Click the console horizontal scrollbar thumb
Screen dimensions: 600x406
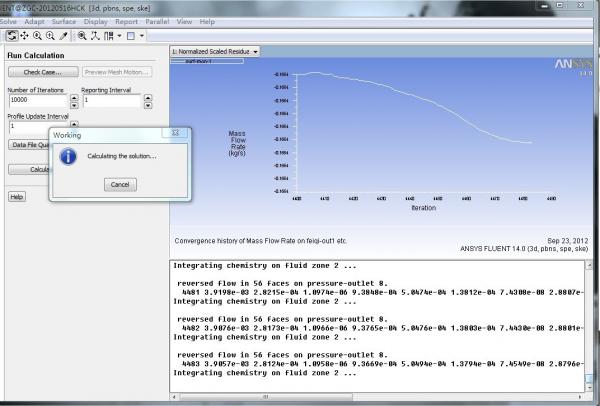(266, 397)
